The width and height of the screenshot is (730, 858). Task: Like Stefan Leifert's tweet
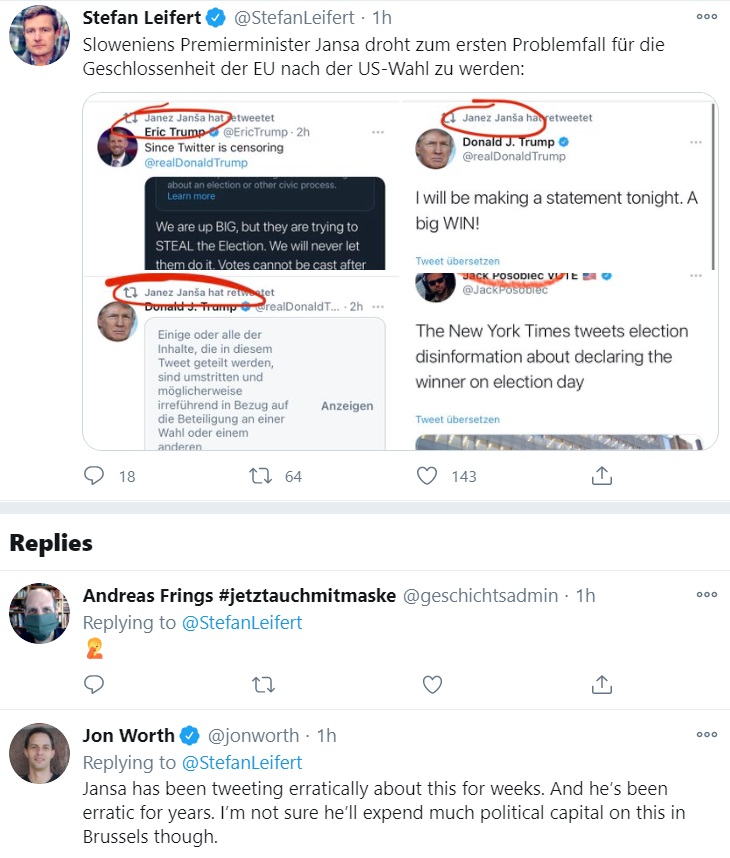[428, 476]
